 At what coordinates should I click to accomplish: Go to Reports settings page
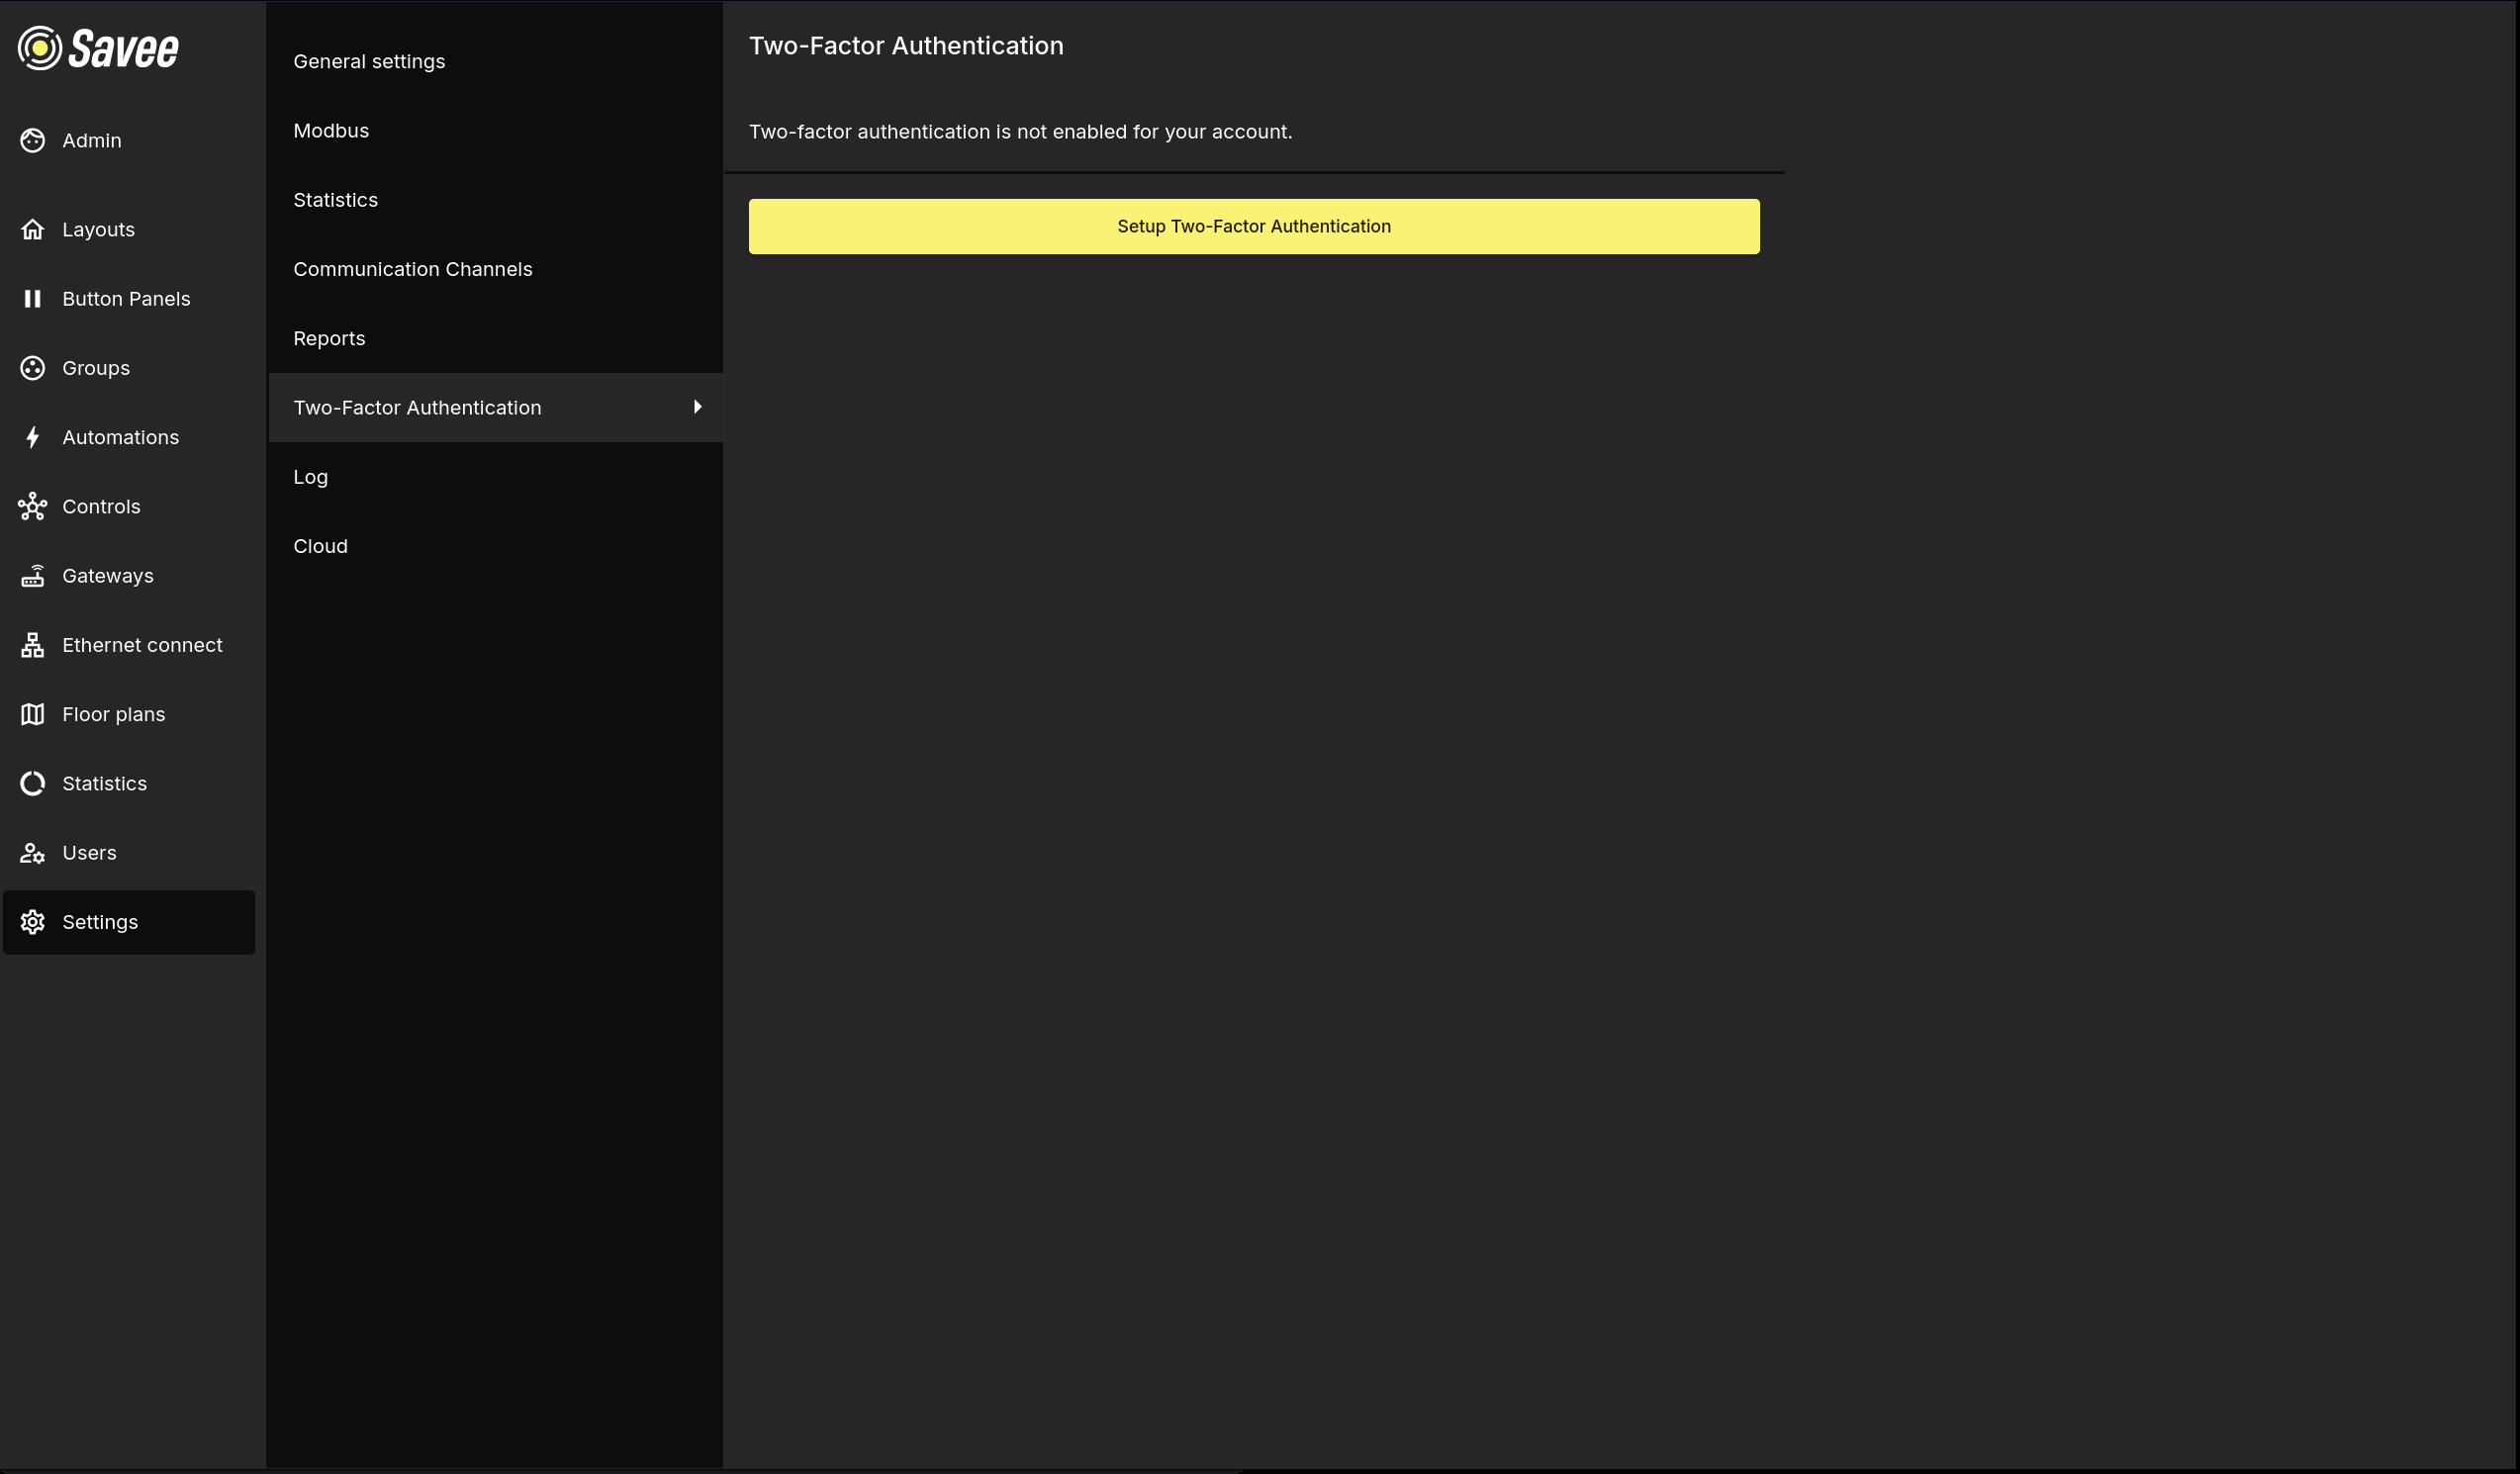point(329,339)
